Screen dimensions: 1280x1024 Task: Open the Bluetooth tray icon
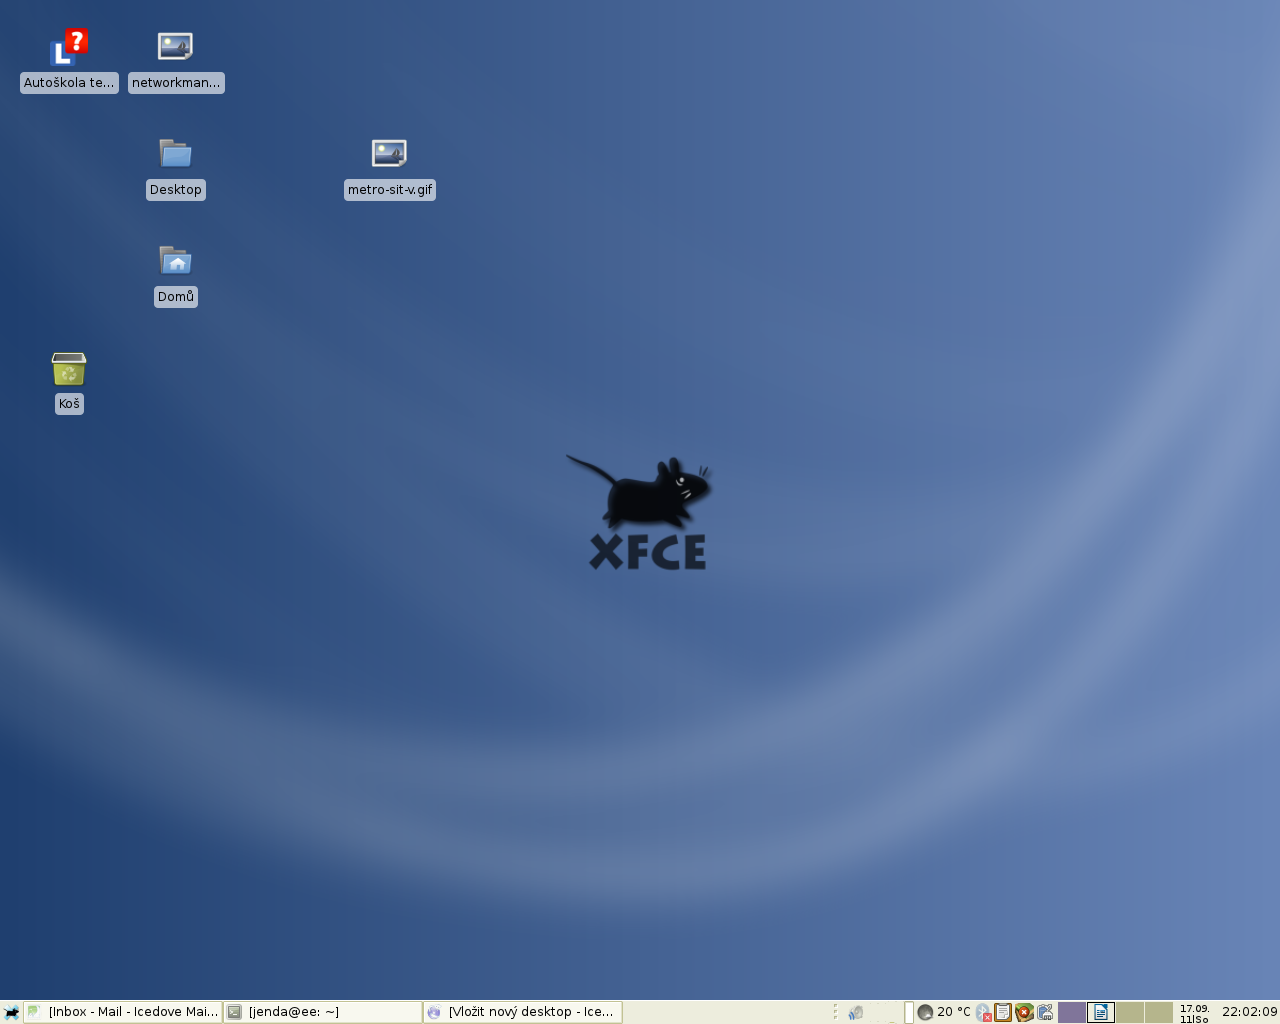click(x=983, y=1012)
